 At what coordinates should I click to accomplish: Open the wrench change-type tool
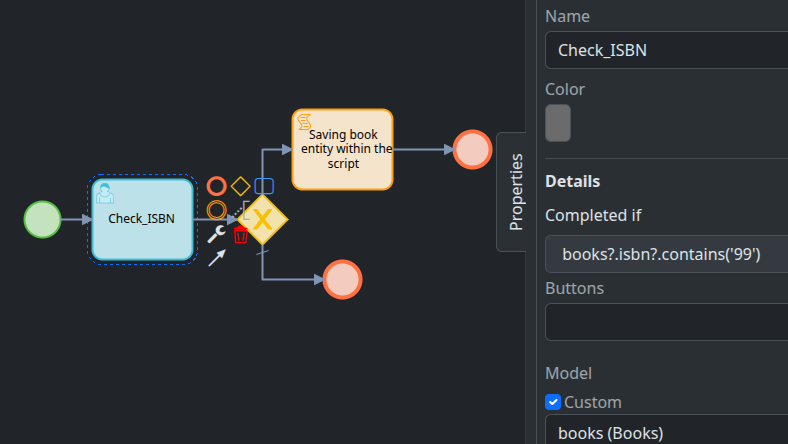(x=216, y=235)
